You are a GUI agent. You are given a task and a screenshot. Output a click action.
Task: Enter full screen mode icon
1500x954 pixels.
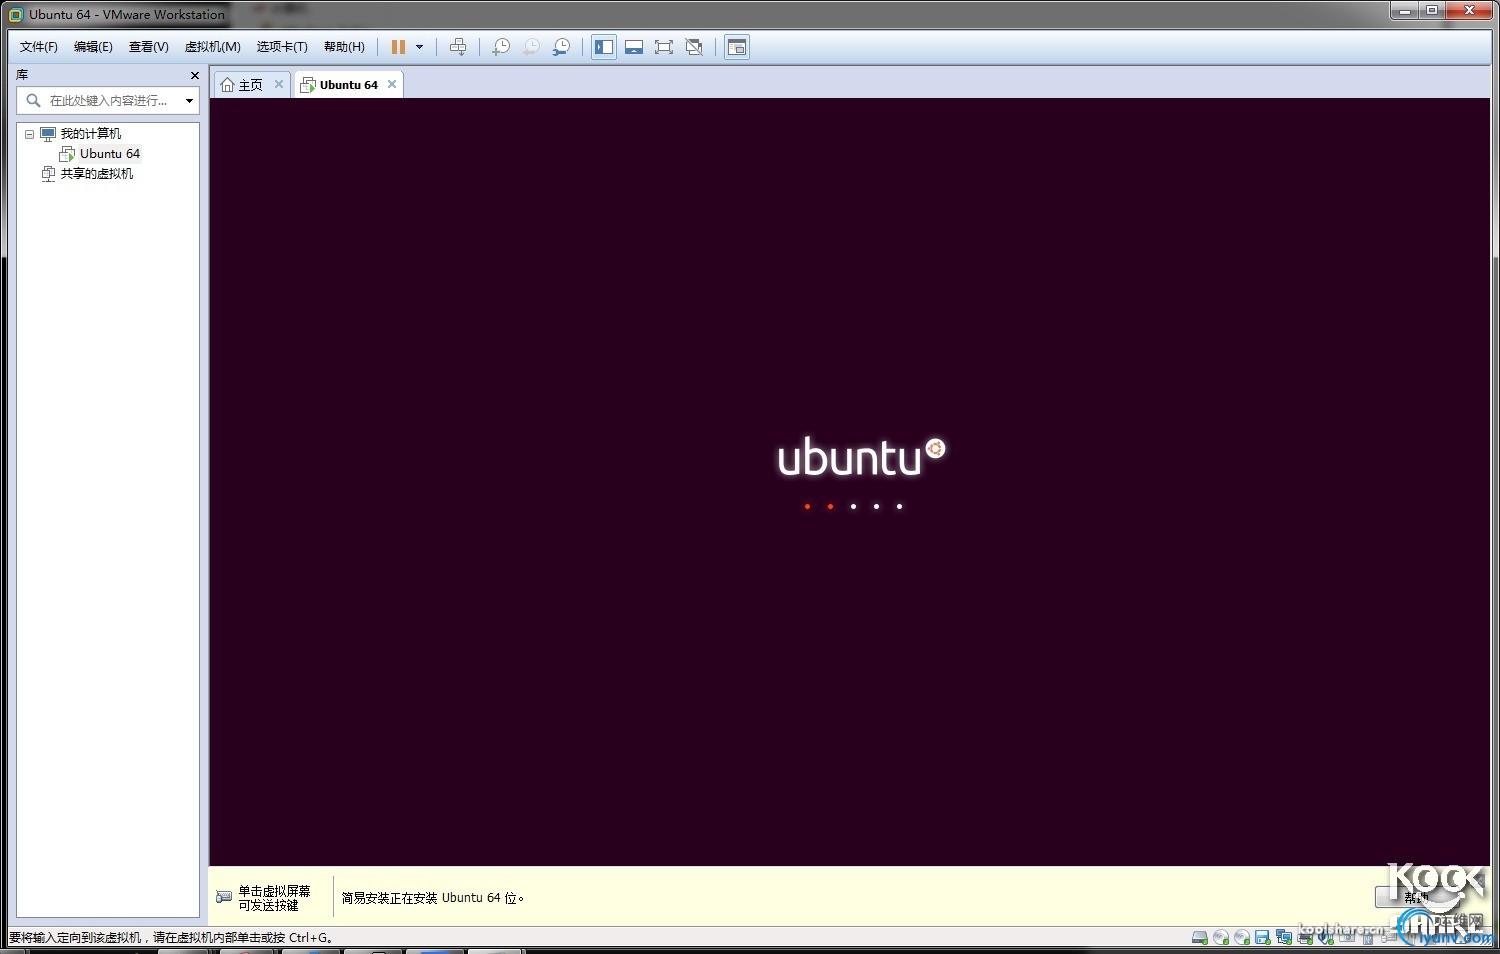point(664,47)
